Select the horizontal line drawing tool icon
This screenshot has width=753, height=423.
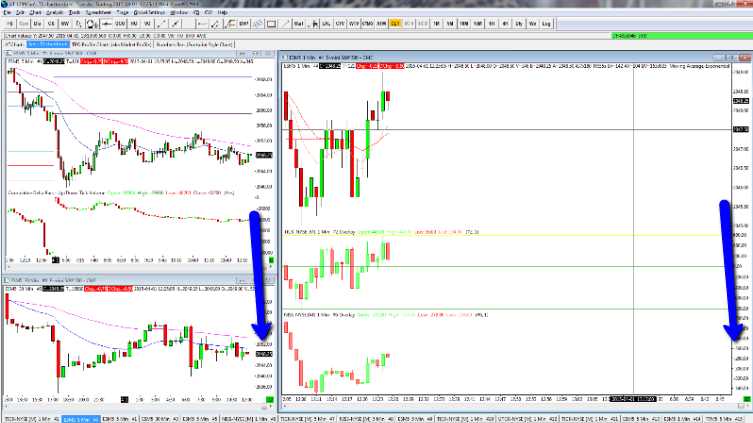click(202, 24)
